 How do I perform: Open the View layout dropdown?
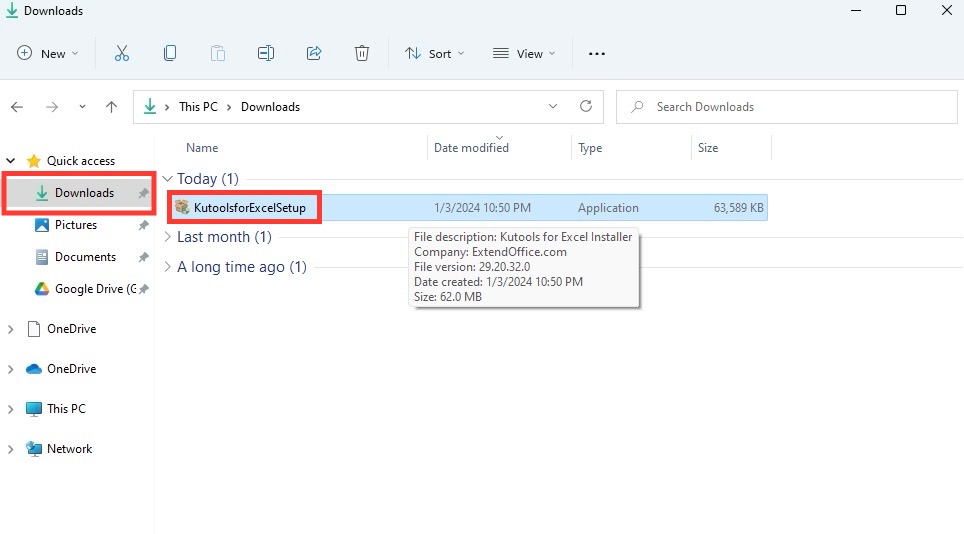[x=524, y=53]
